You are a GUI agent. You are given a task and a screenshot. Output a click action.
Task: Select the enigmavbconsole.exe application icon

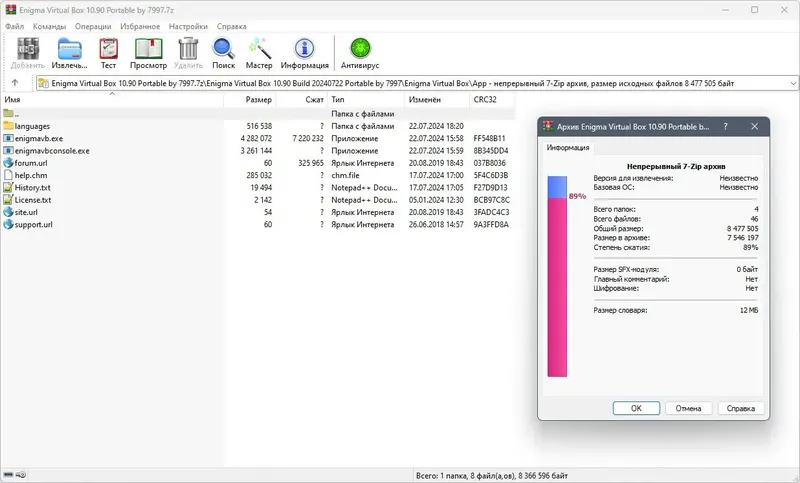[x=8, y=150]
